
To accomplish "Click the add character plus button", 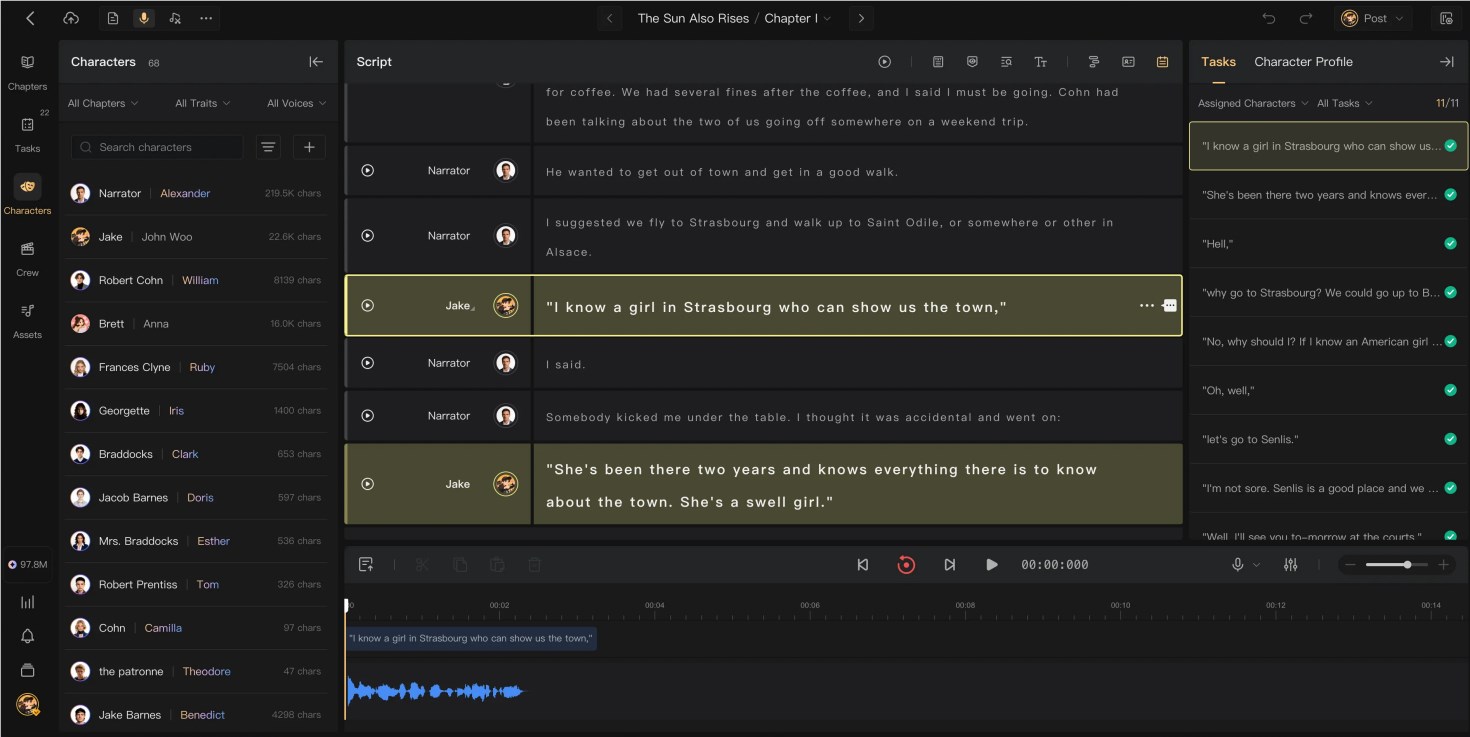I will coord(309,147).
